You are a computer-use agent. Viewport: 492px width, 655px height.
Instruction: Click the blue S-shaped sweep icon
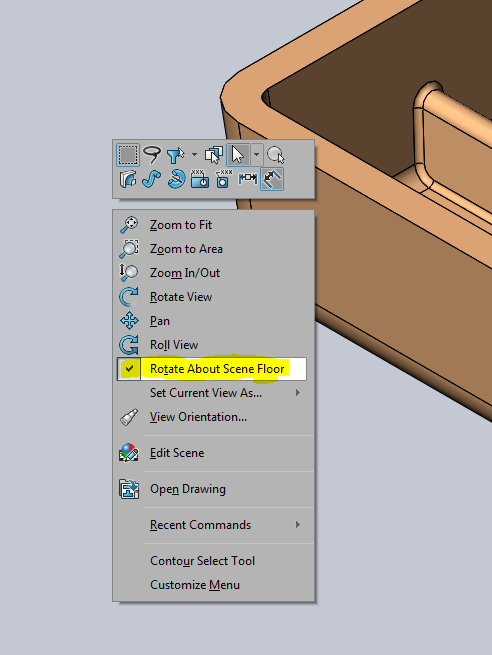click(152, 179)
